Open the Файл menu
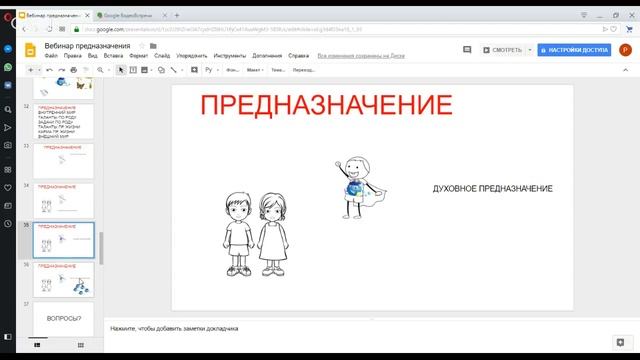The image size is (640, 360). point(51,56)
